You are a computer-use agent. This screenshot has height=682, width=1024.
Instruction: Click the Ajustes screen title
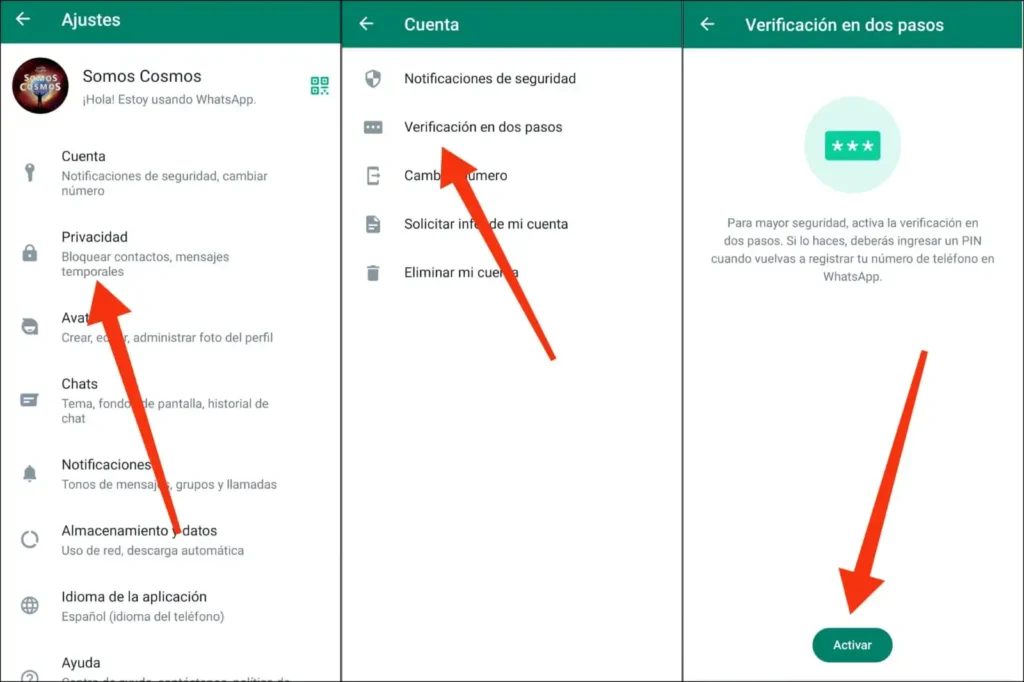(91, 20)
